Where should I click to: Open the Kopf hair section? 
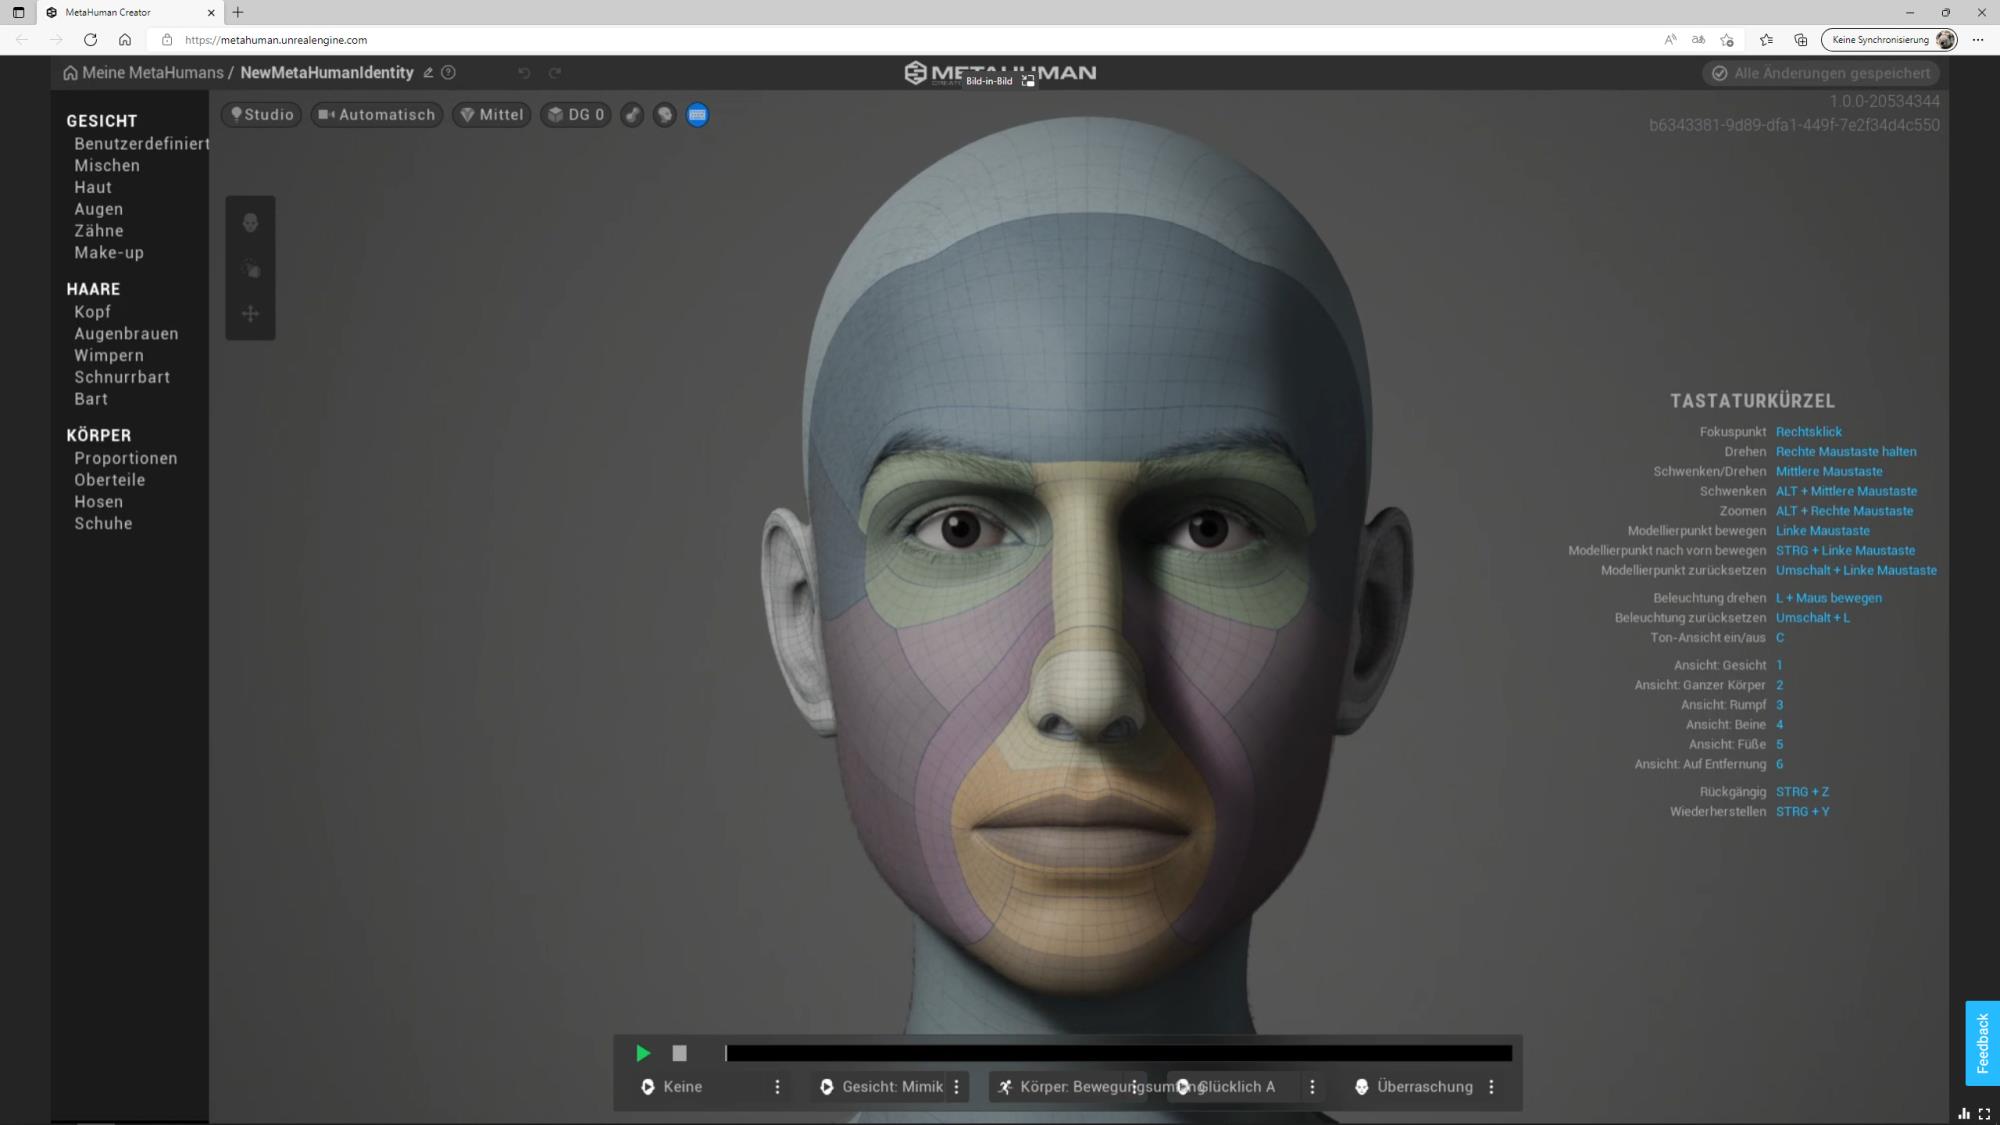92,312
